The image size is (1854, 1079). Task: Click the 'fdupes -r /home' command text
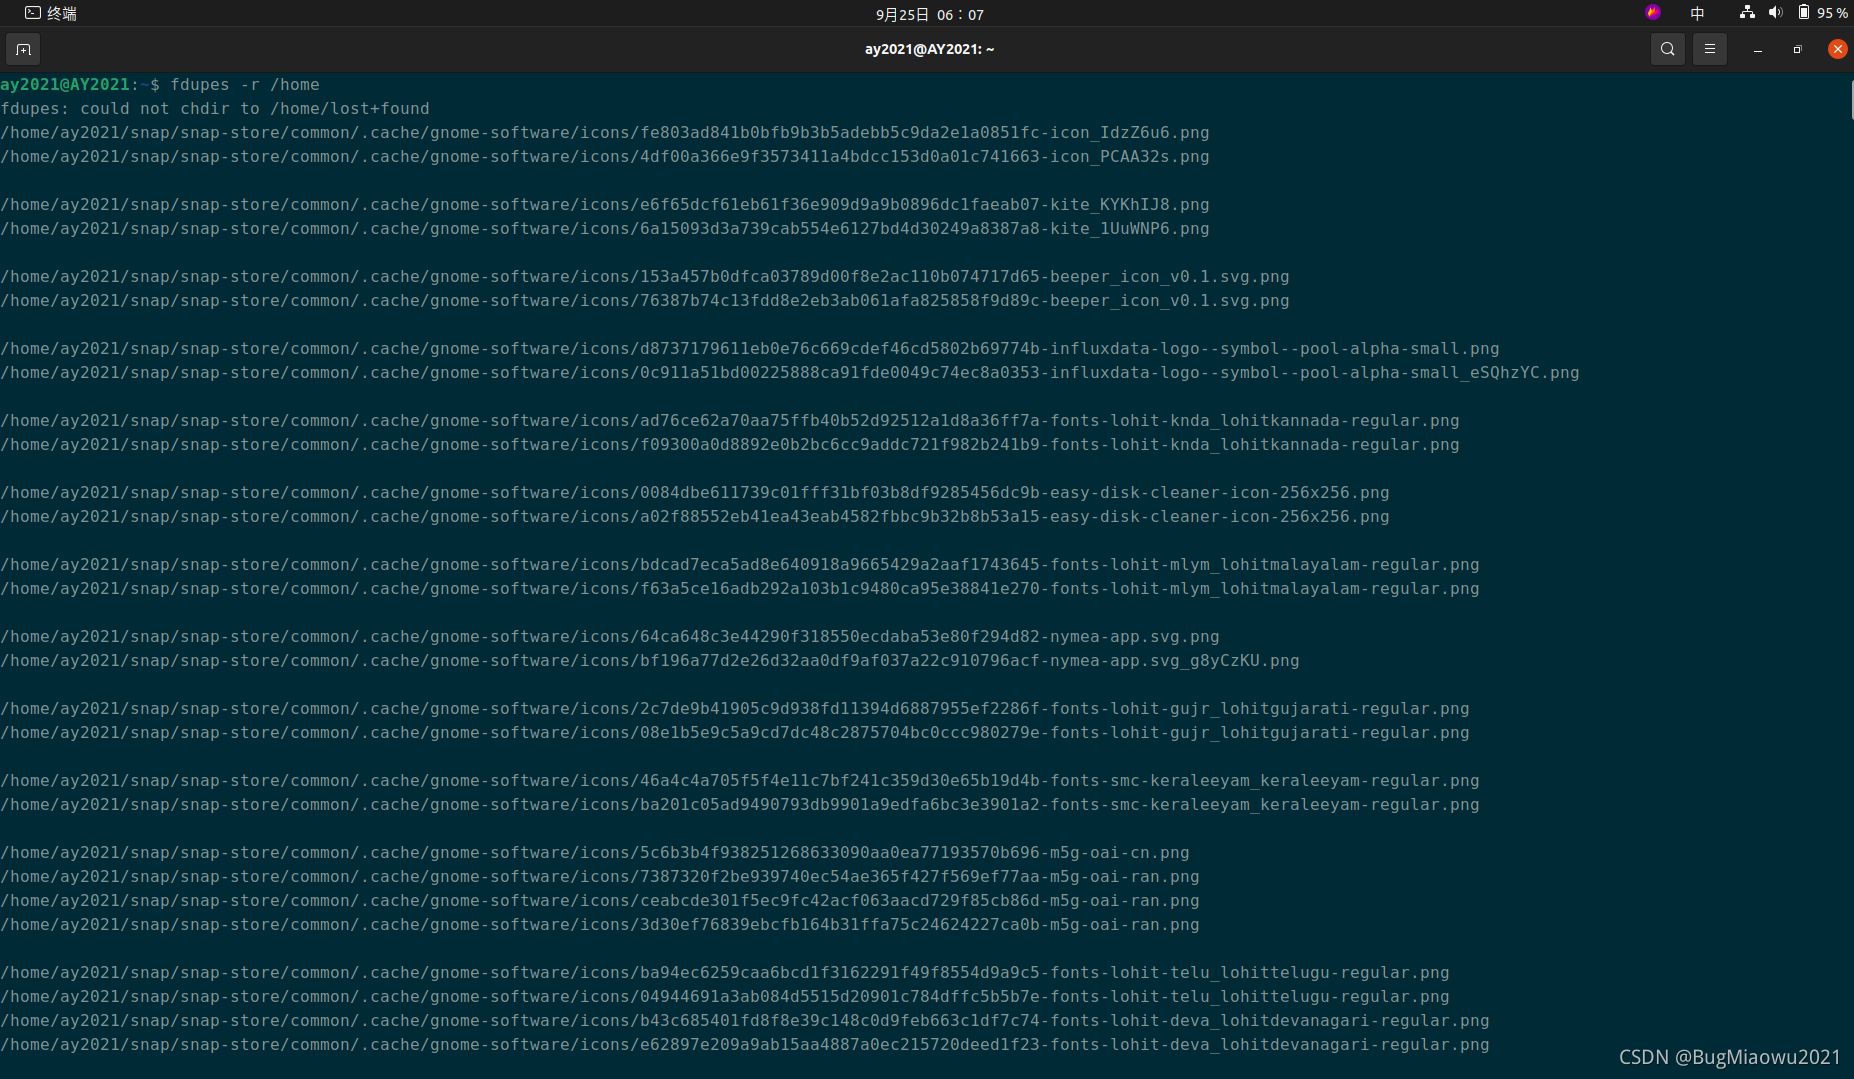(245, 85)
